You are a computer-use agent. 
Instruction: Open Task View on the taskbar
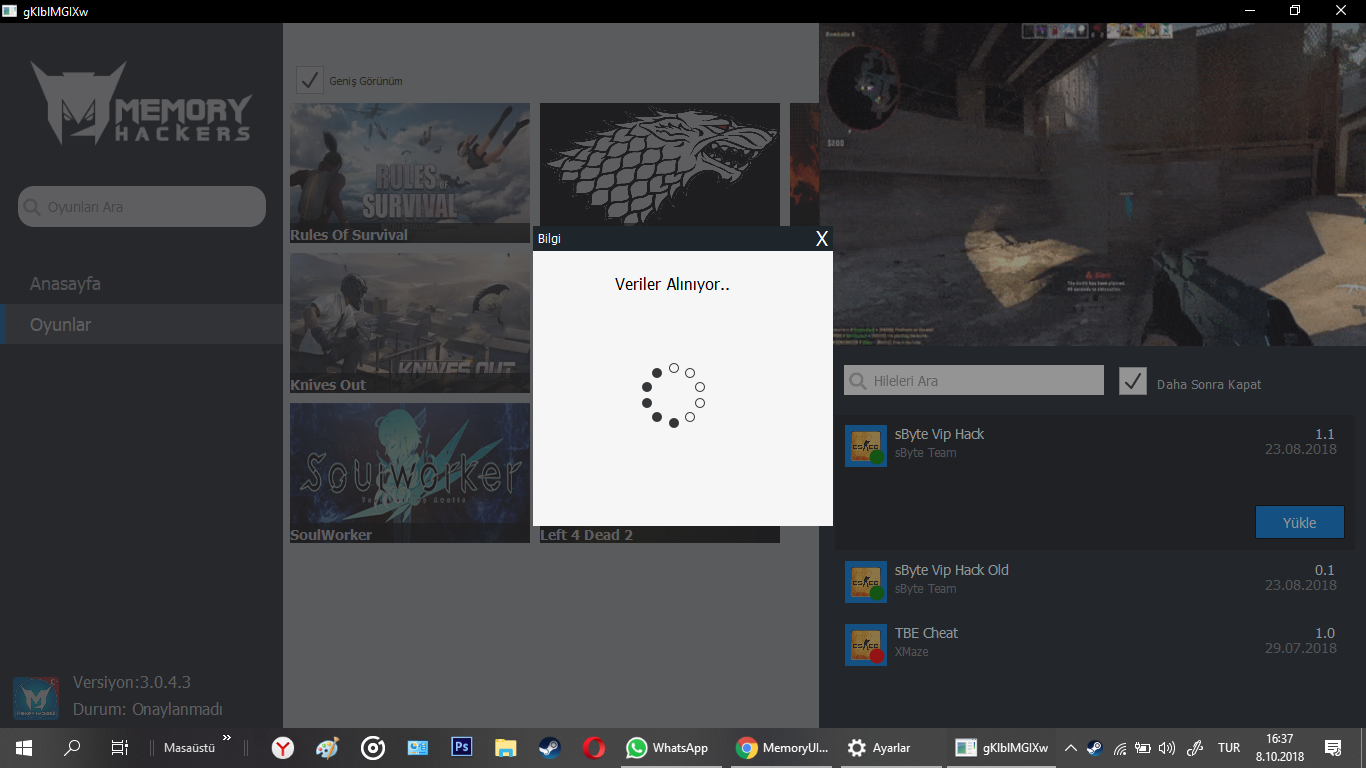tap(120, 748)
